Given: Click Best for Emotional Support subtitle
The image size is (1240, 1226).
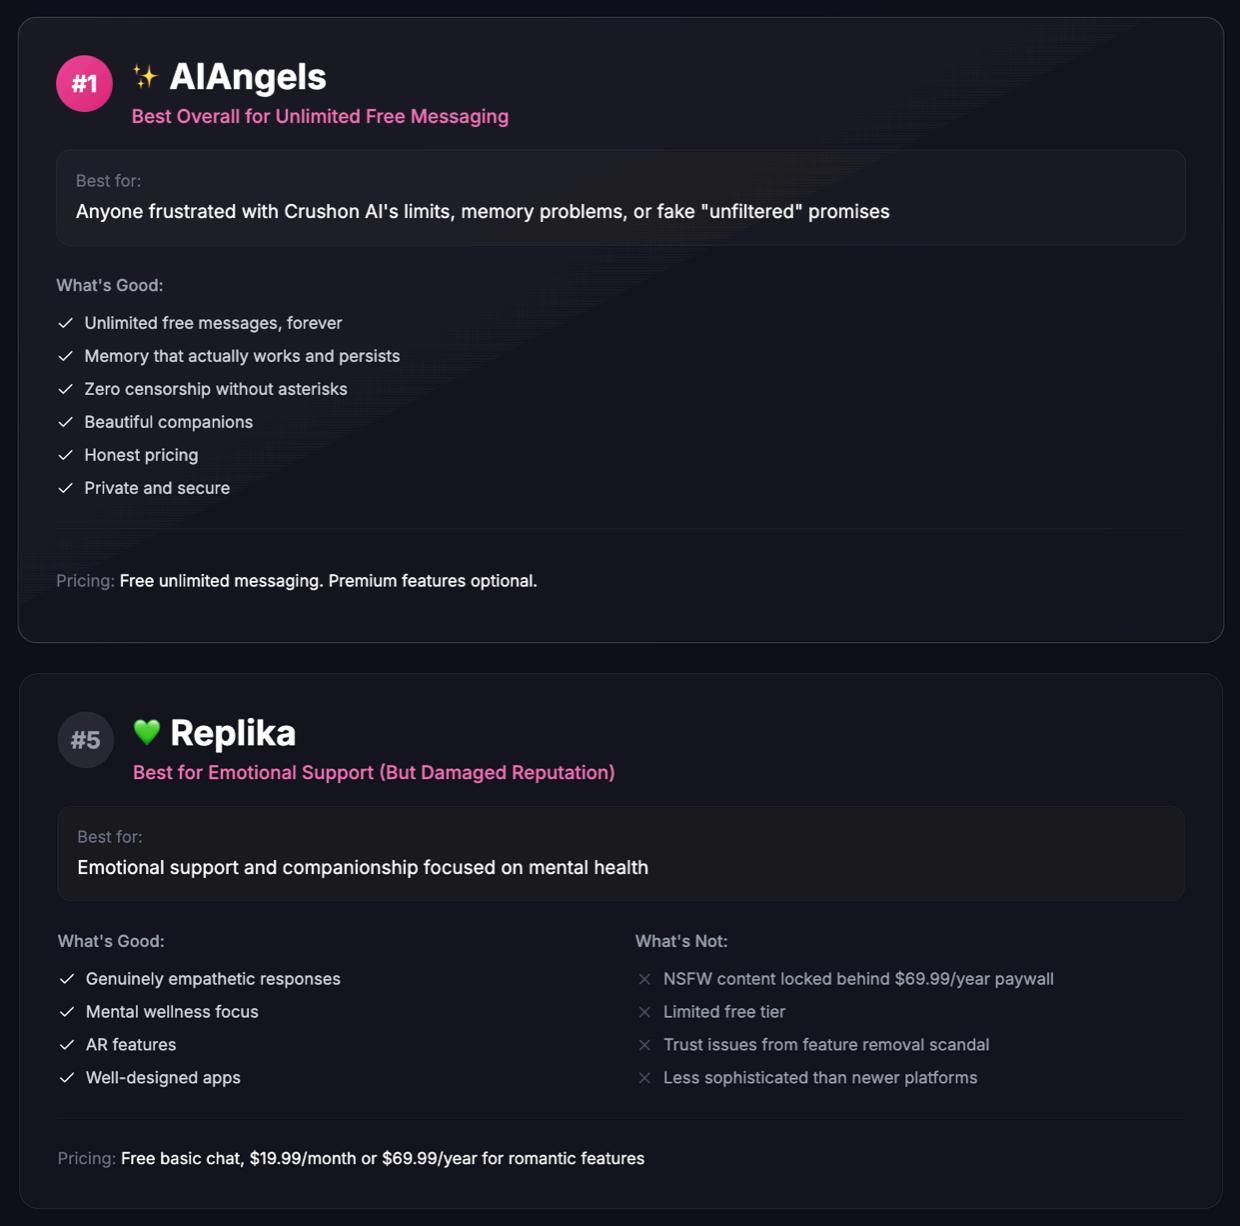Looking at the screenshot, I should pos(374,772).
